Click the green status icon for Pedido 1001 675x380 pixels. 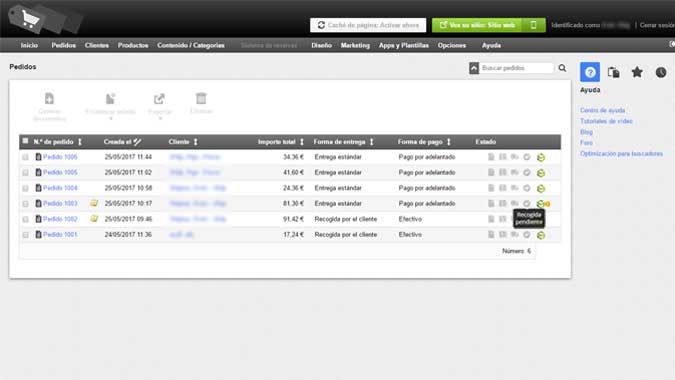click(x=541, y=235)
